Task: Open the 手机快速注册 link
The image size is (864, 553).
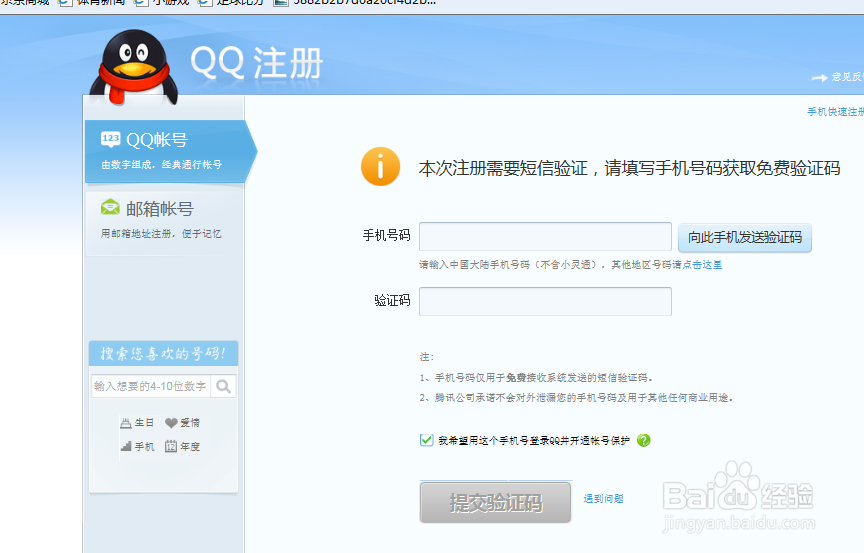Action: point(835,112)
